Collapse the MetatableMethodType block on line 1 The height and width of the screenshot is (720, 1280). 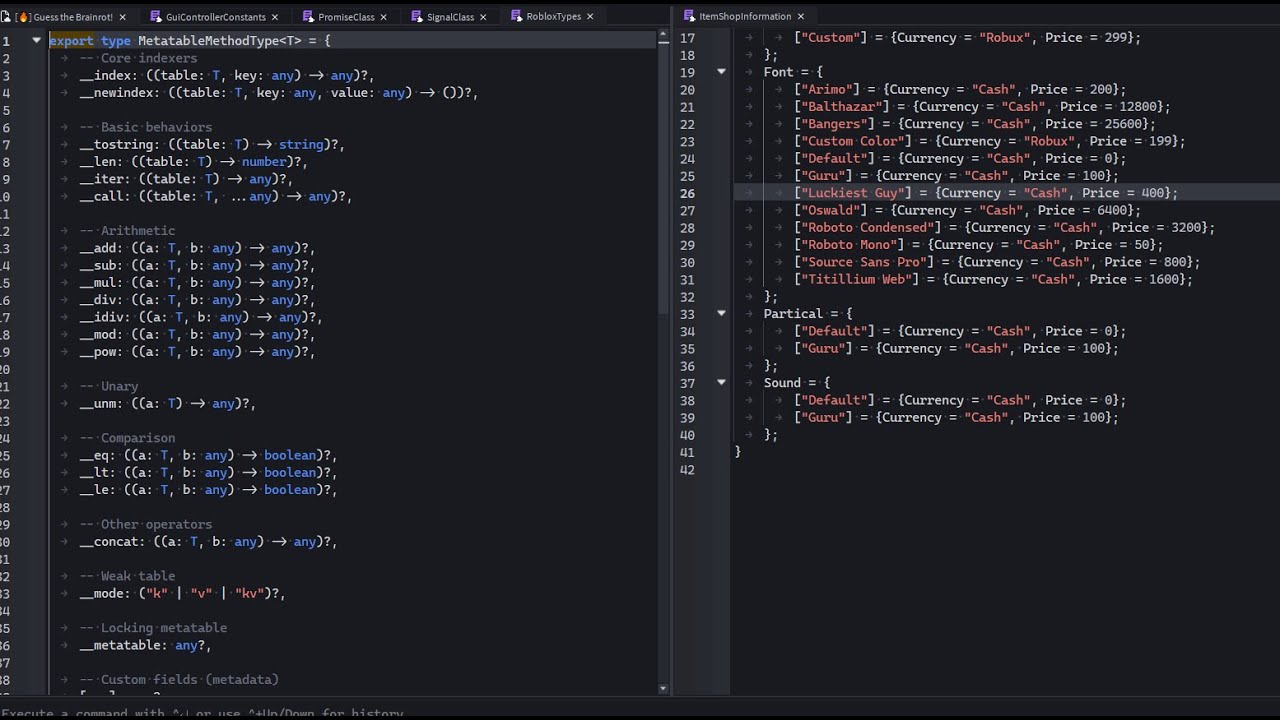[x=37, y=41]
